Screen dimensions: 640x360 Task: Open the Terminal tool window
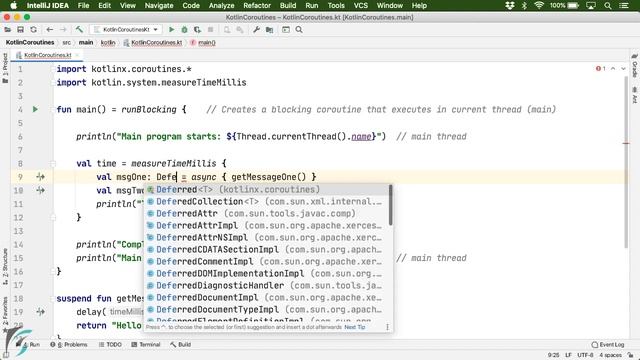(x=146, y=344)
